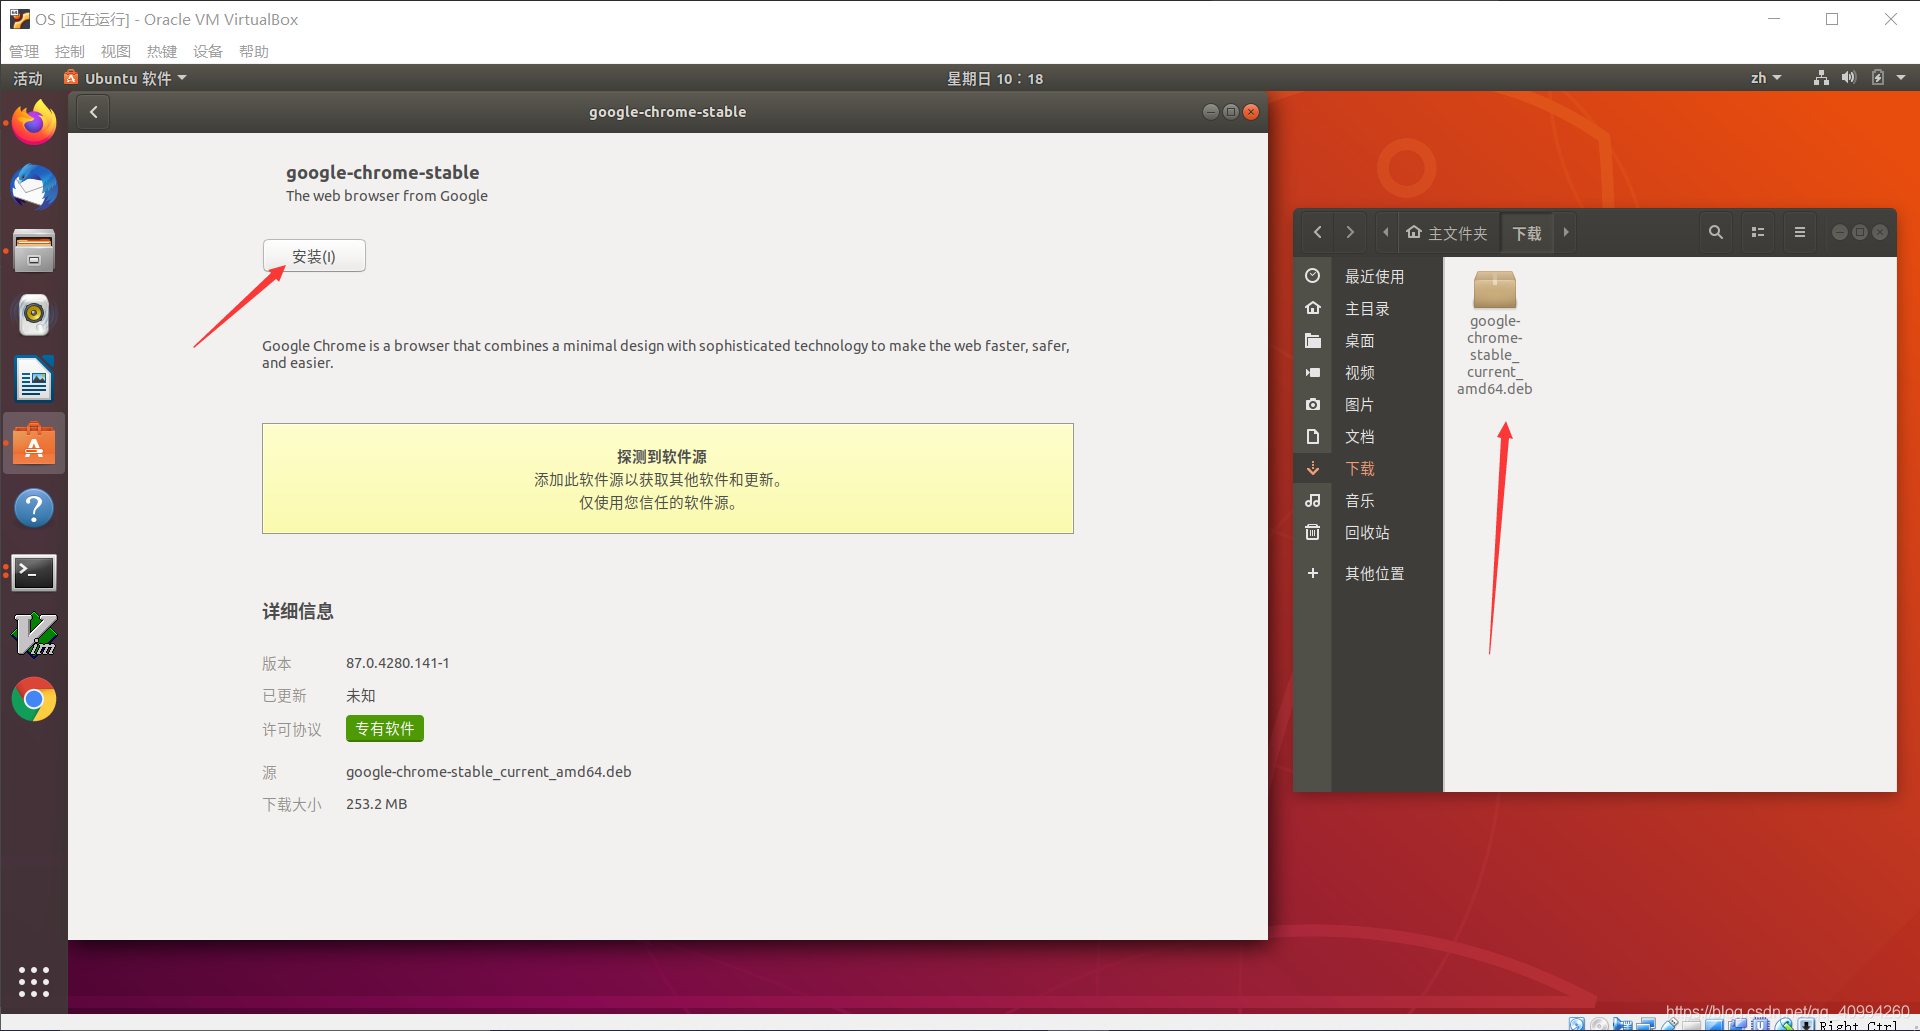The height and width of the screenshot is (1031, 1920).
Task: Open VirtualBox 帮助 menu
Action: click(254, 51)
